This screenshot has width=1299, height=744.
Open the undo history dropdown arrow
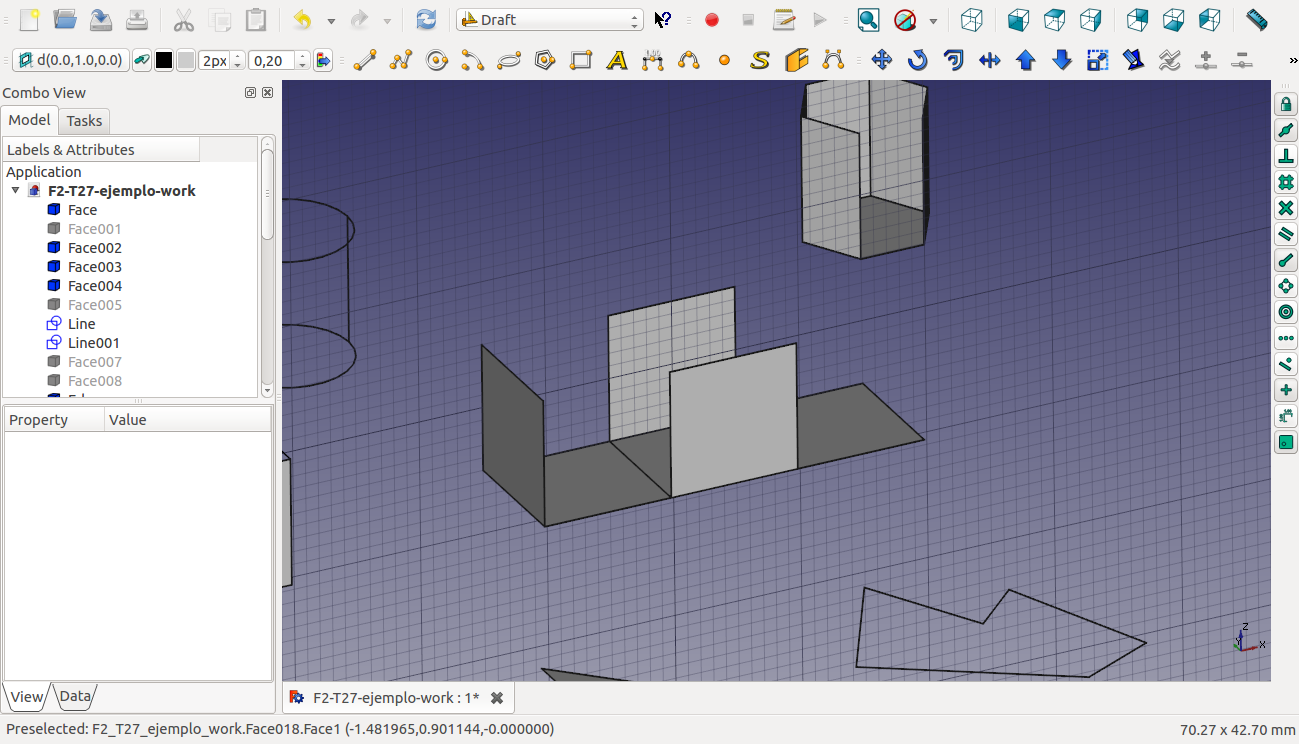(331, 20)
